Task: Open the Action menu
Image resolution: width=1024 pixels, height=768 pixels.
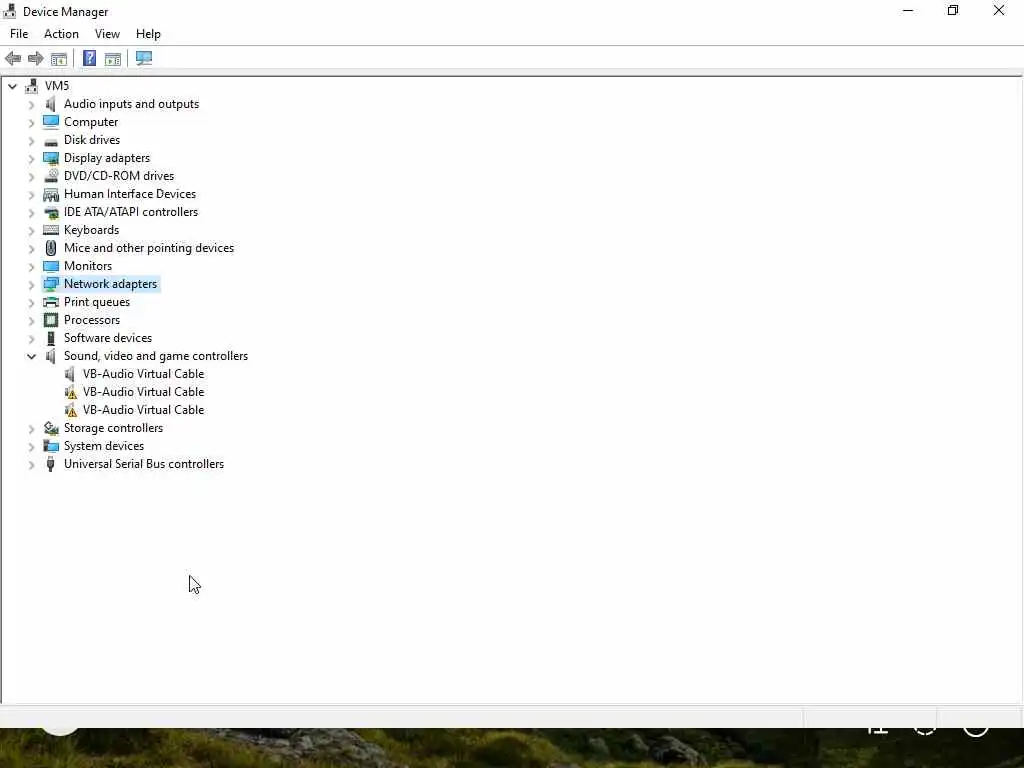Action: (x=61, y=34)
